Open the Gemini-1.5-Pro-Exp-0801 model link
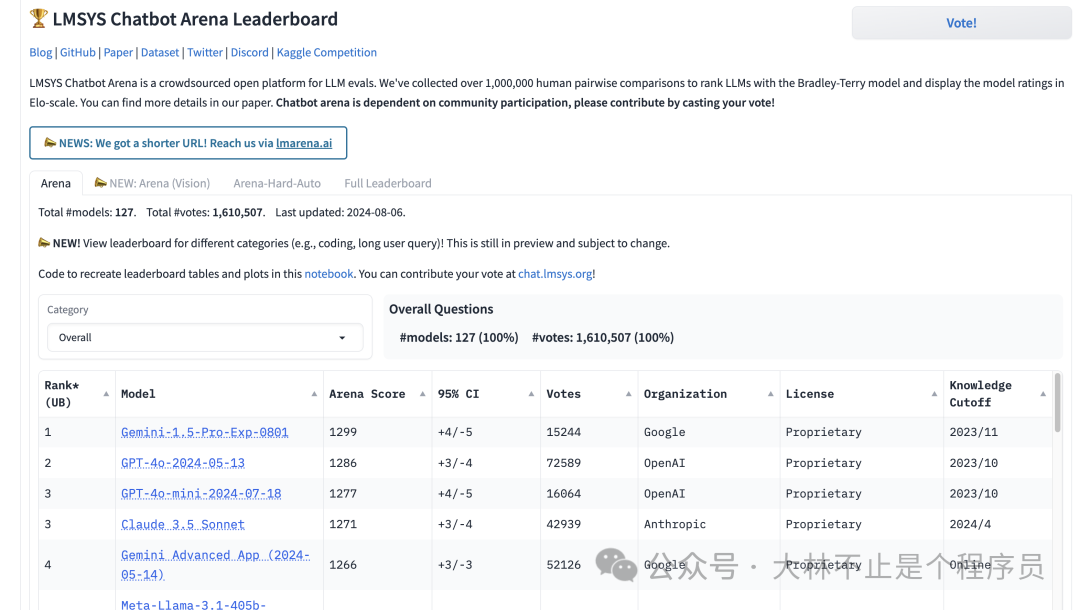Image resolution: width=1080 pixels, height=610 pixels. tap(204, 432)
